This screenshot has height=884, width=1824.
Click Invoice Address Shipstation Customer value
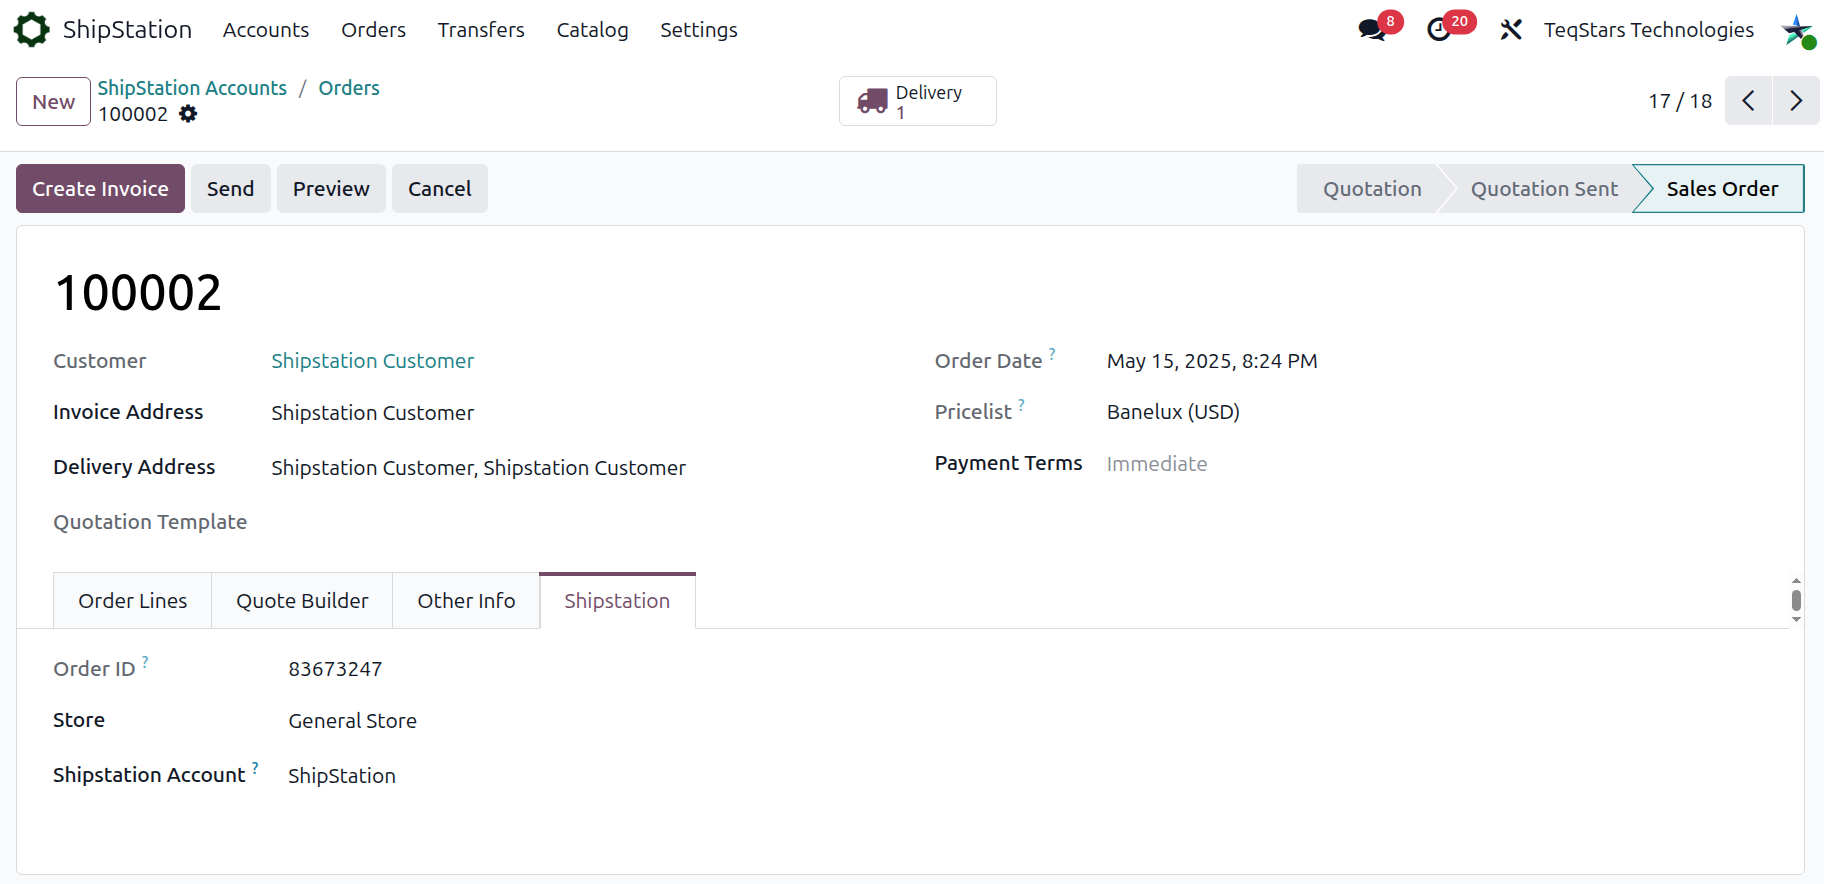[372, 413]
